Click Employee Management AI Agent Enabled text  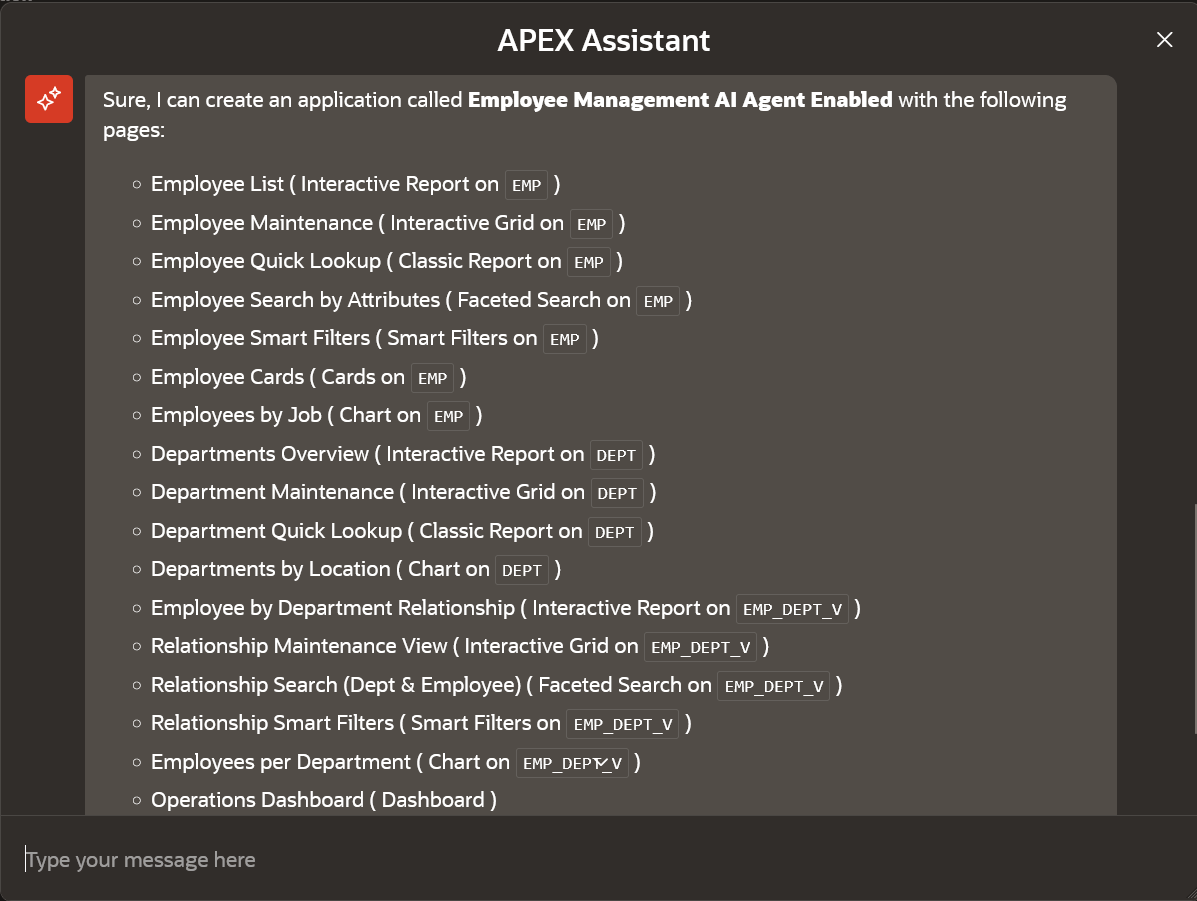tap(680, 100)
